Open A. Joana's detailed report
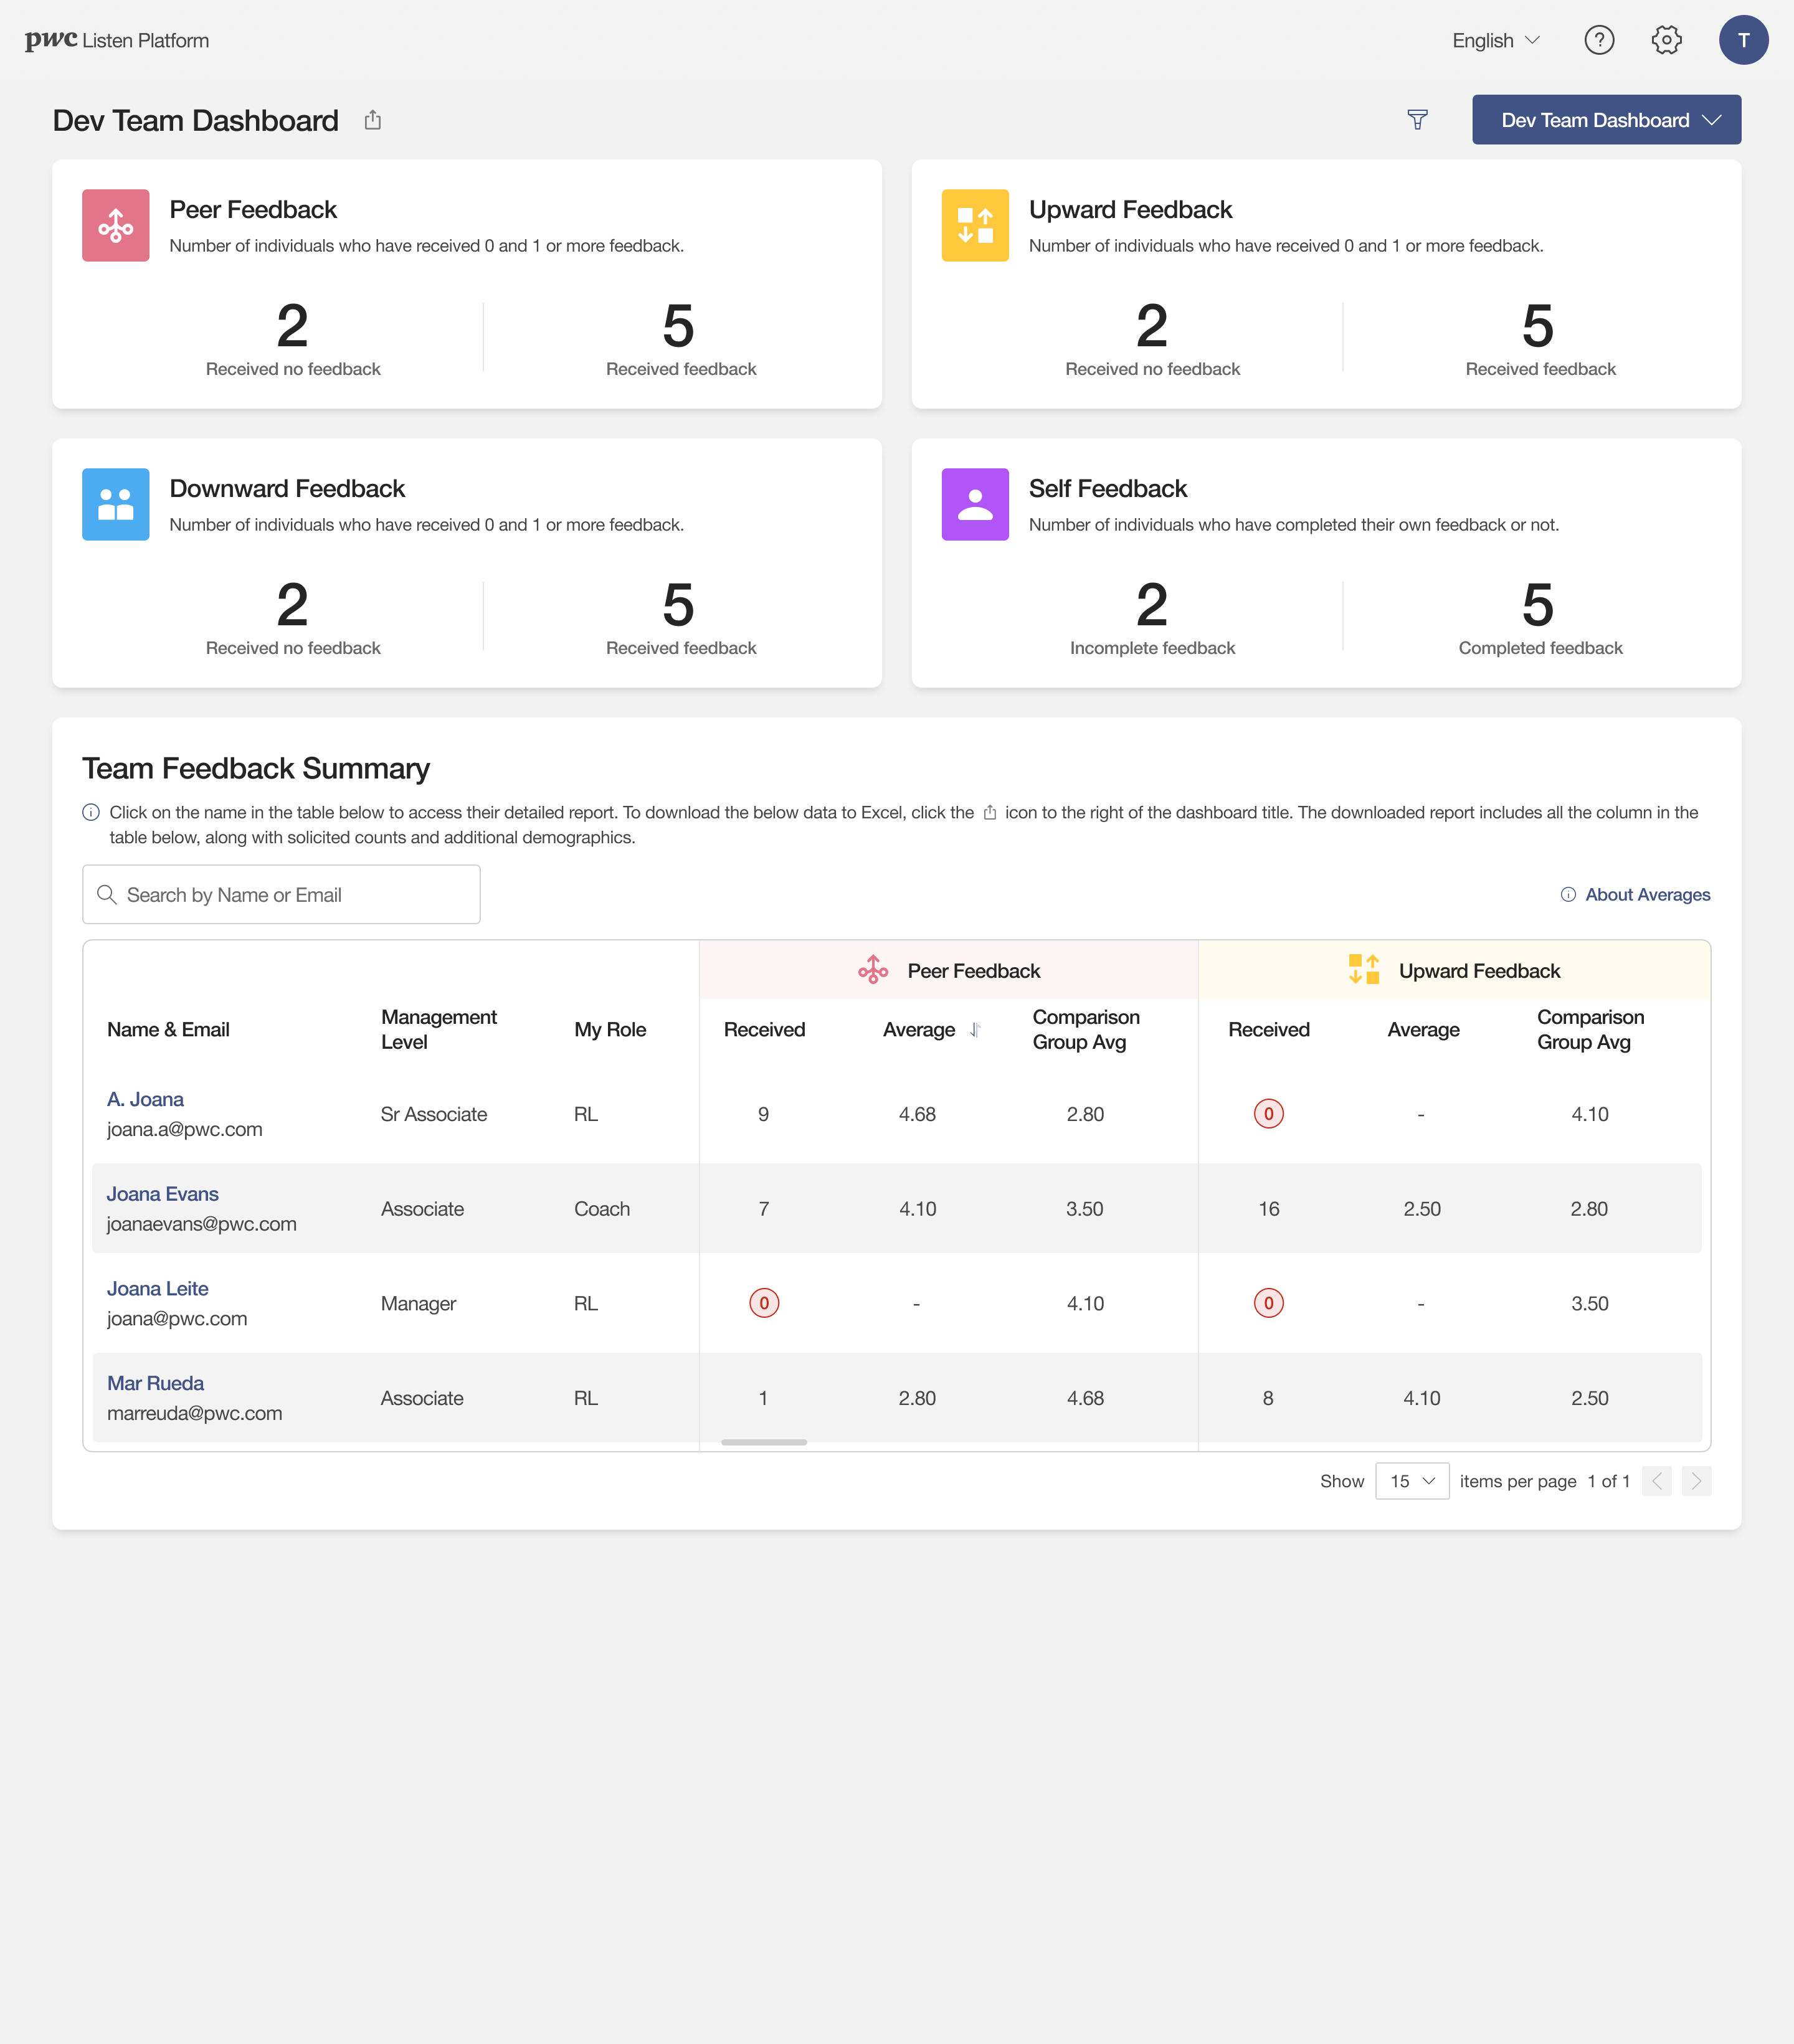The height and width of the screenshot is (2044, 1794). (x=145, y=1099)
